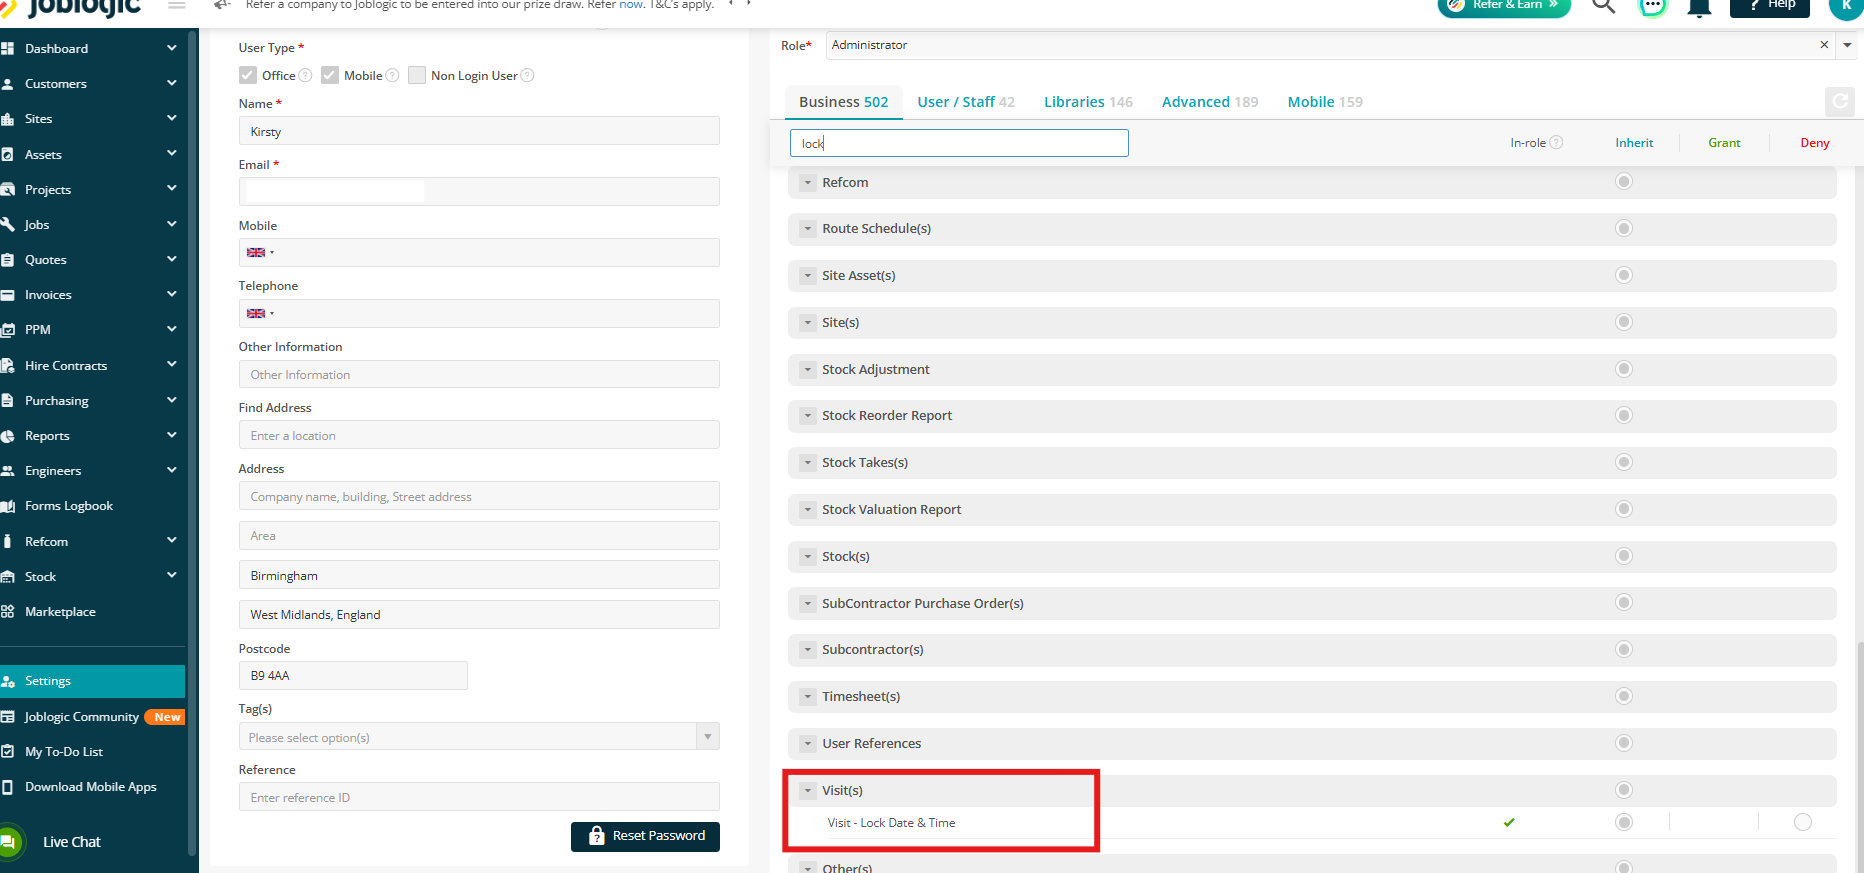
Task: Click the Grant column header
Action: [1724, 143]
